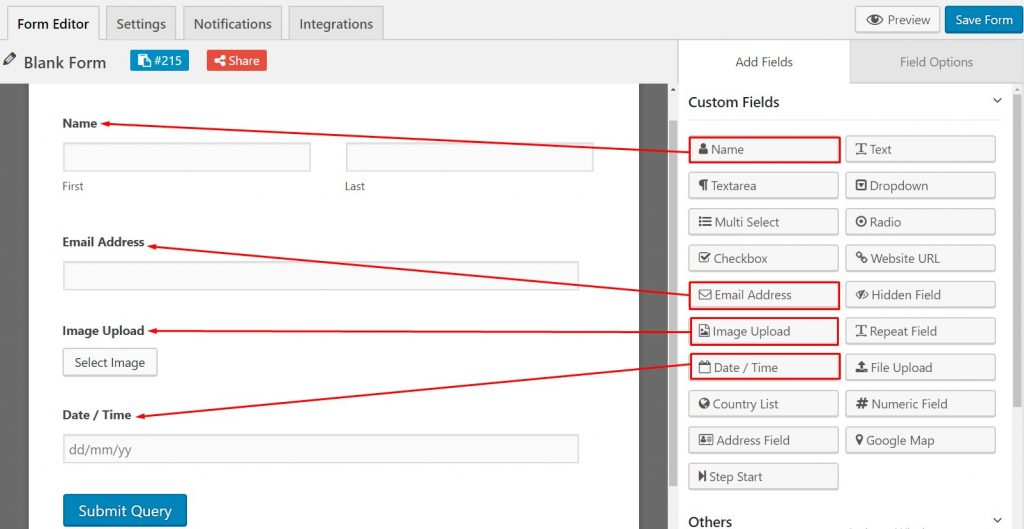Add a Checkbox field to form
1024x529 pixels.
(x=763, y=258)
